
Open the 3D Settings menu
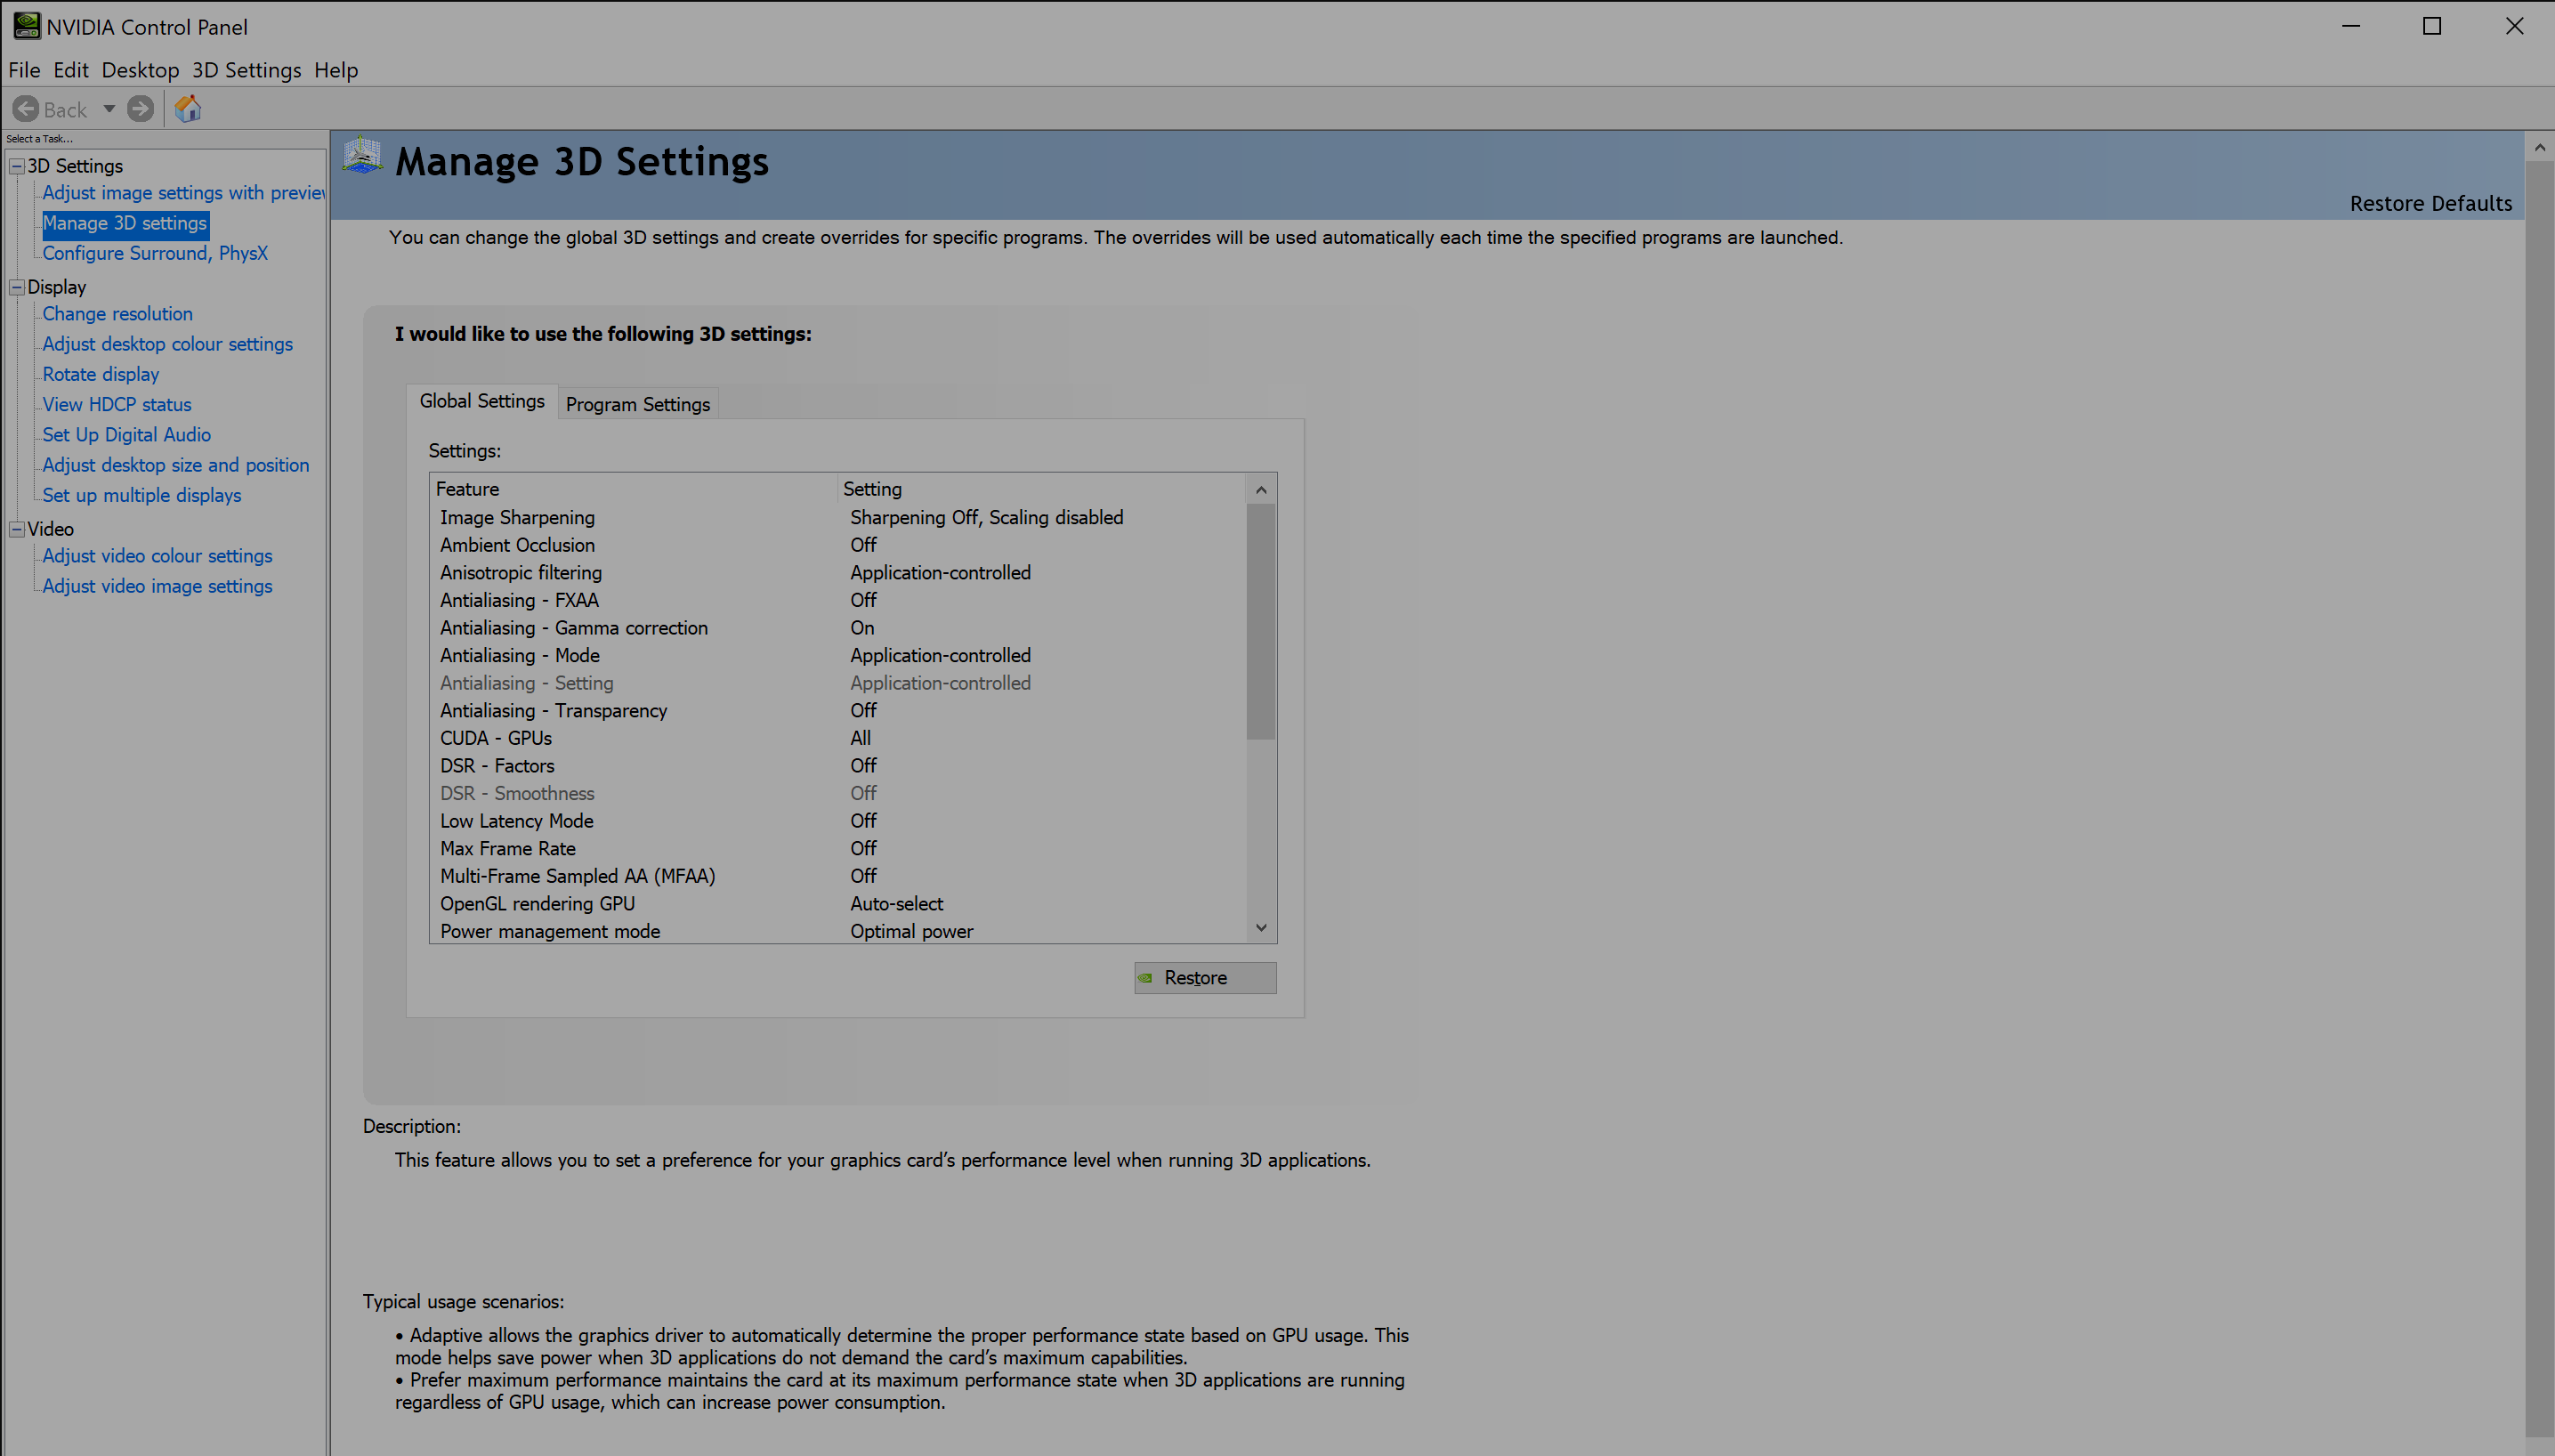246,70
